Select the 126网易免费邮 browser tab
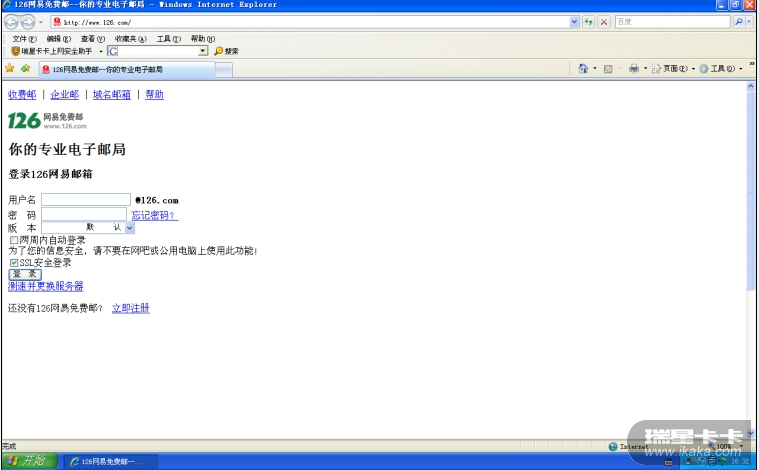This screenshot has height=470, width=759. click(126, 69)
